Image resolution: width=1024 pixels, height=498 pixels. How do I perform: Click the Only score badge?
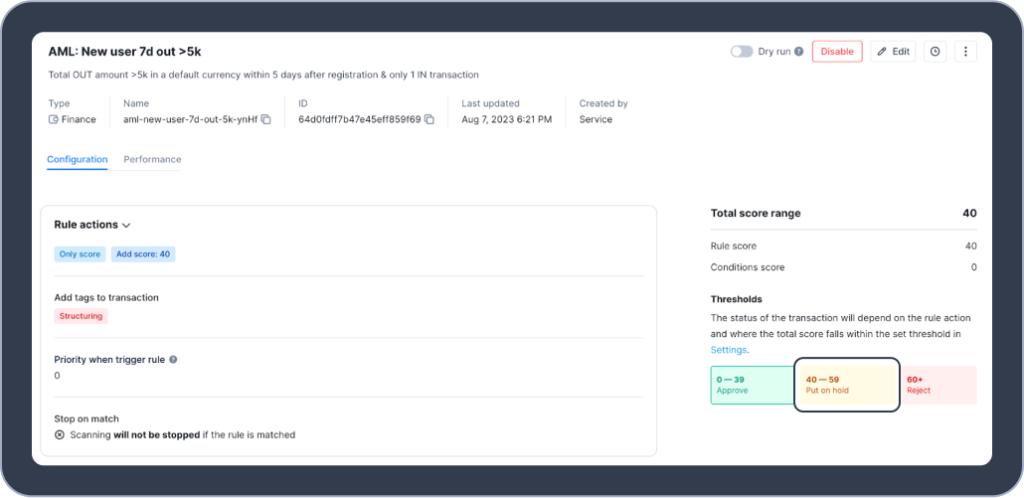tap(80, 254)
